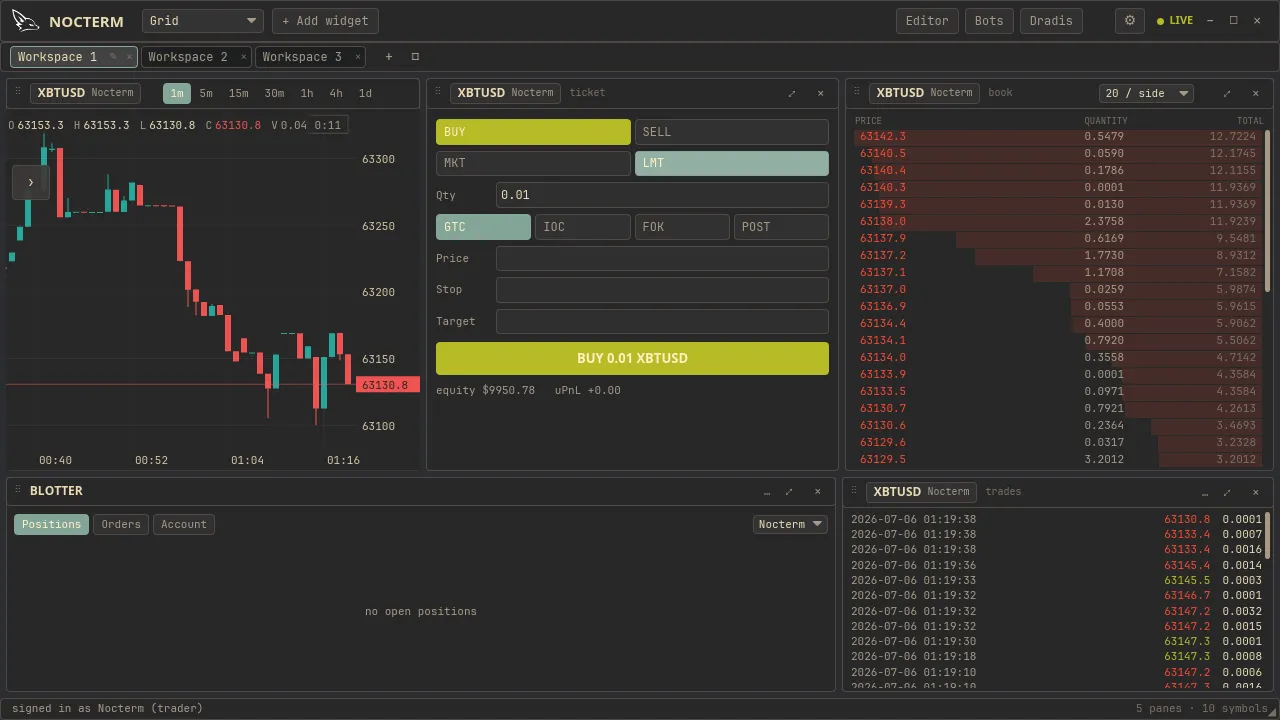Open the Blotter Nocterm account dropdown
Image resolution: width=1280 pixels, height=720 pixels.
790,524
